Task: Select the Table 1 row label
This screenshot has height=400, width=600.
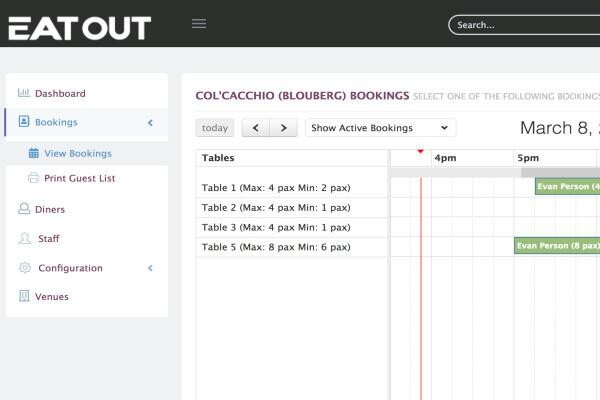Action: point(276,188)
